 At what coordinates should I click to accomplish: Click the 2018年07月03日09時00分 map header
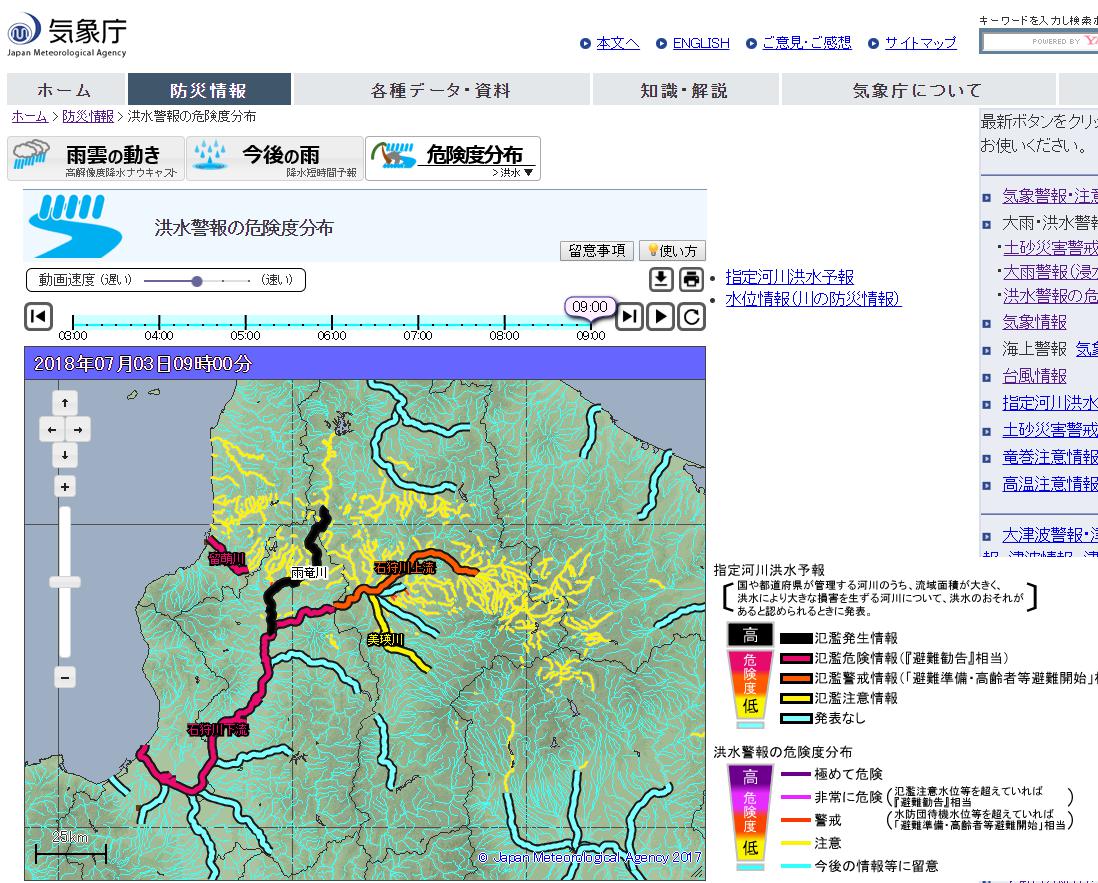coord(365,363)
